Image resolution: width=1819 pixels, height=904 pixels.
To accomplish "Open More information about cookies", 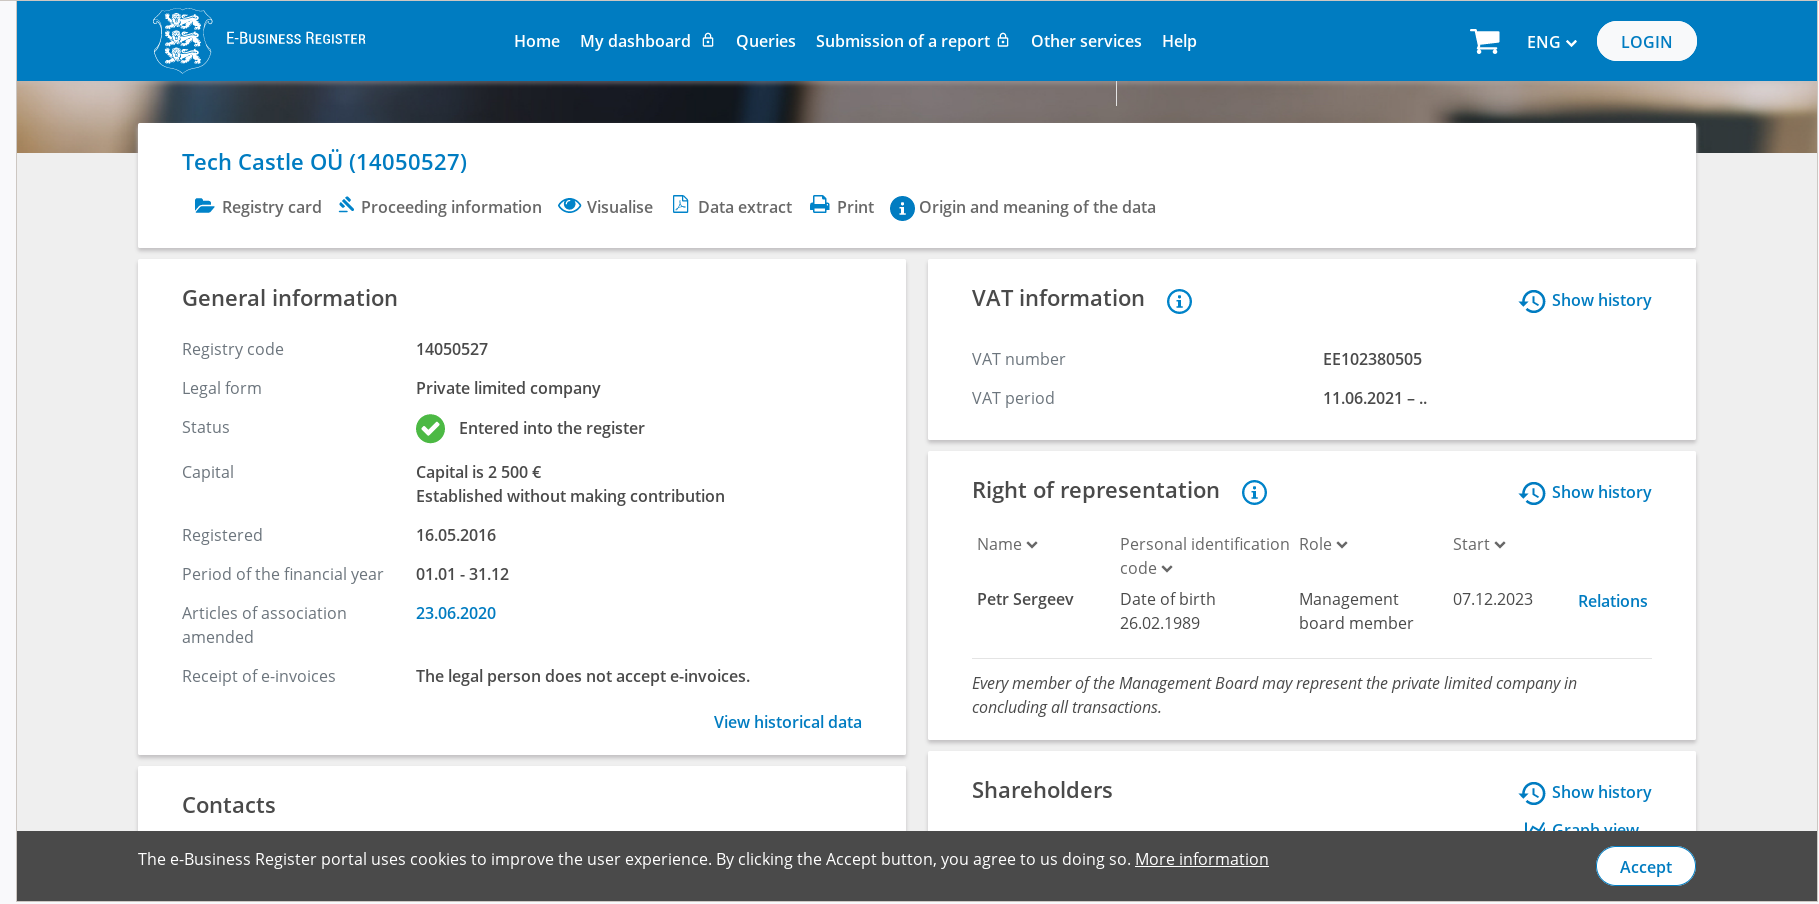I will tap(1201, 859).
